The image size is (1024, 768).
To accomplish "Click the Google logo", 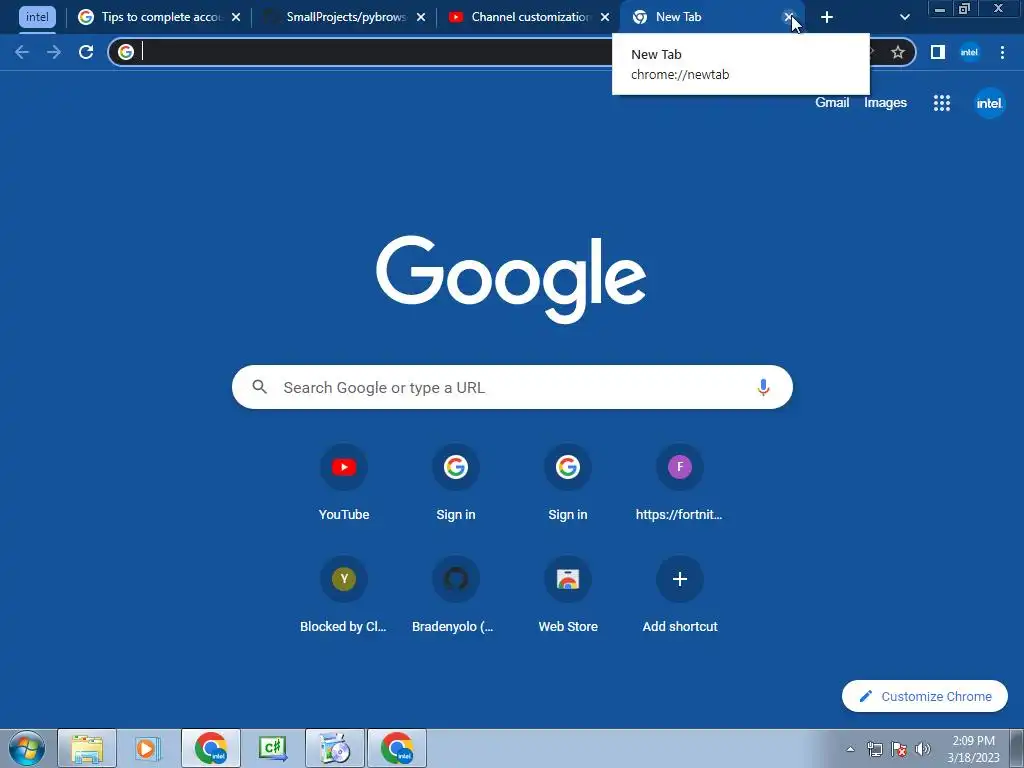I will pos(511,279).
